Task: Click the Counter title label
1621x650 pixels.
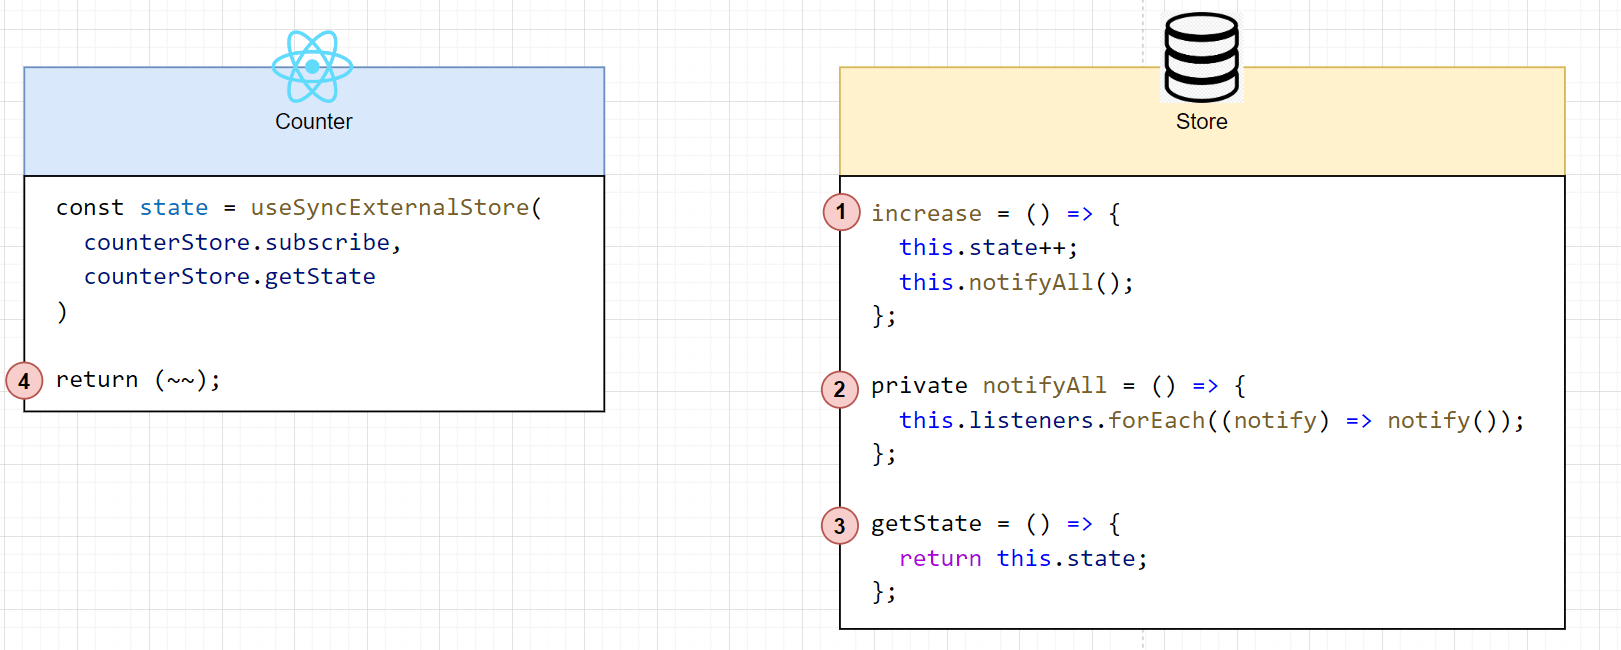Action: (313, 122)
